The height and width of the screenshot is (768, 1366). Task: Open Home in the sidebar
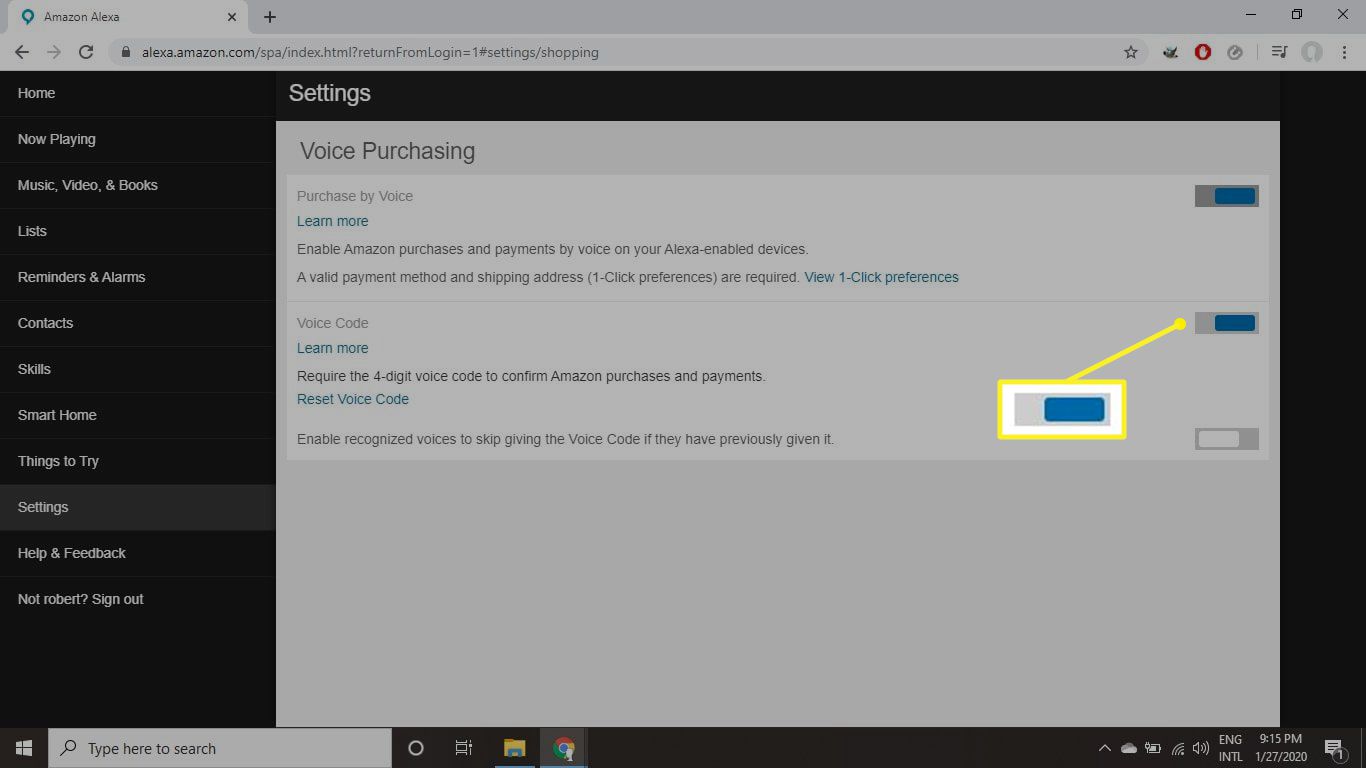click(137, 93)
